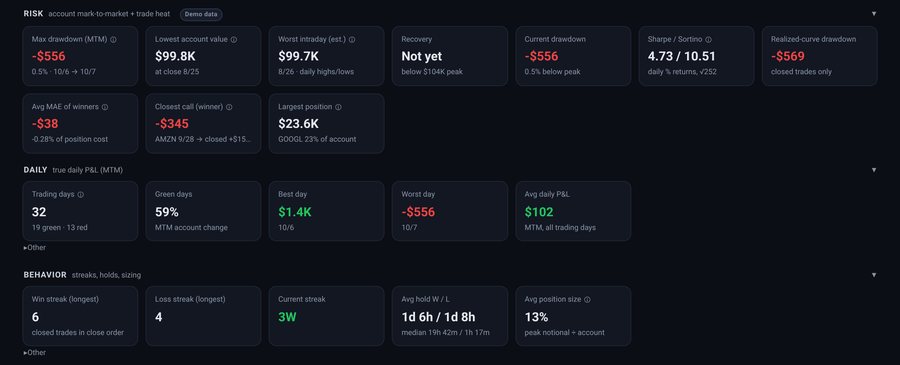Click info icon beside Lowest account value
Image resolution: width=900 pixels, height=365 pixels.
pos(234,40)
